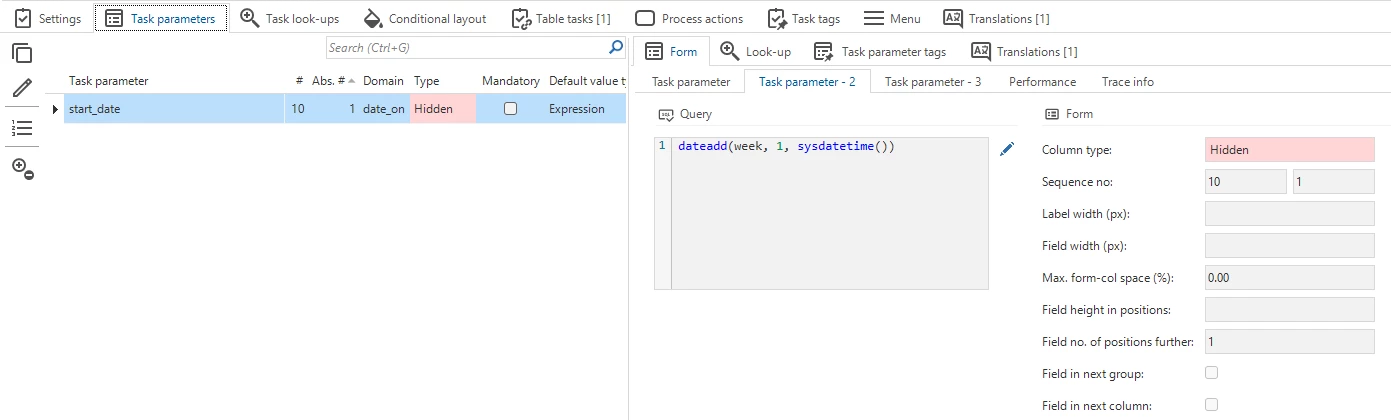Expand the start_date row arrow indicator

55,109
